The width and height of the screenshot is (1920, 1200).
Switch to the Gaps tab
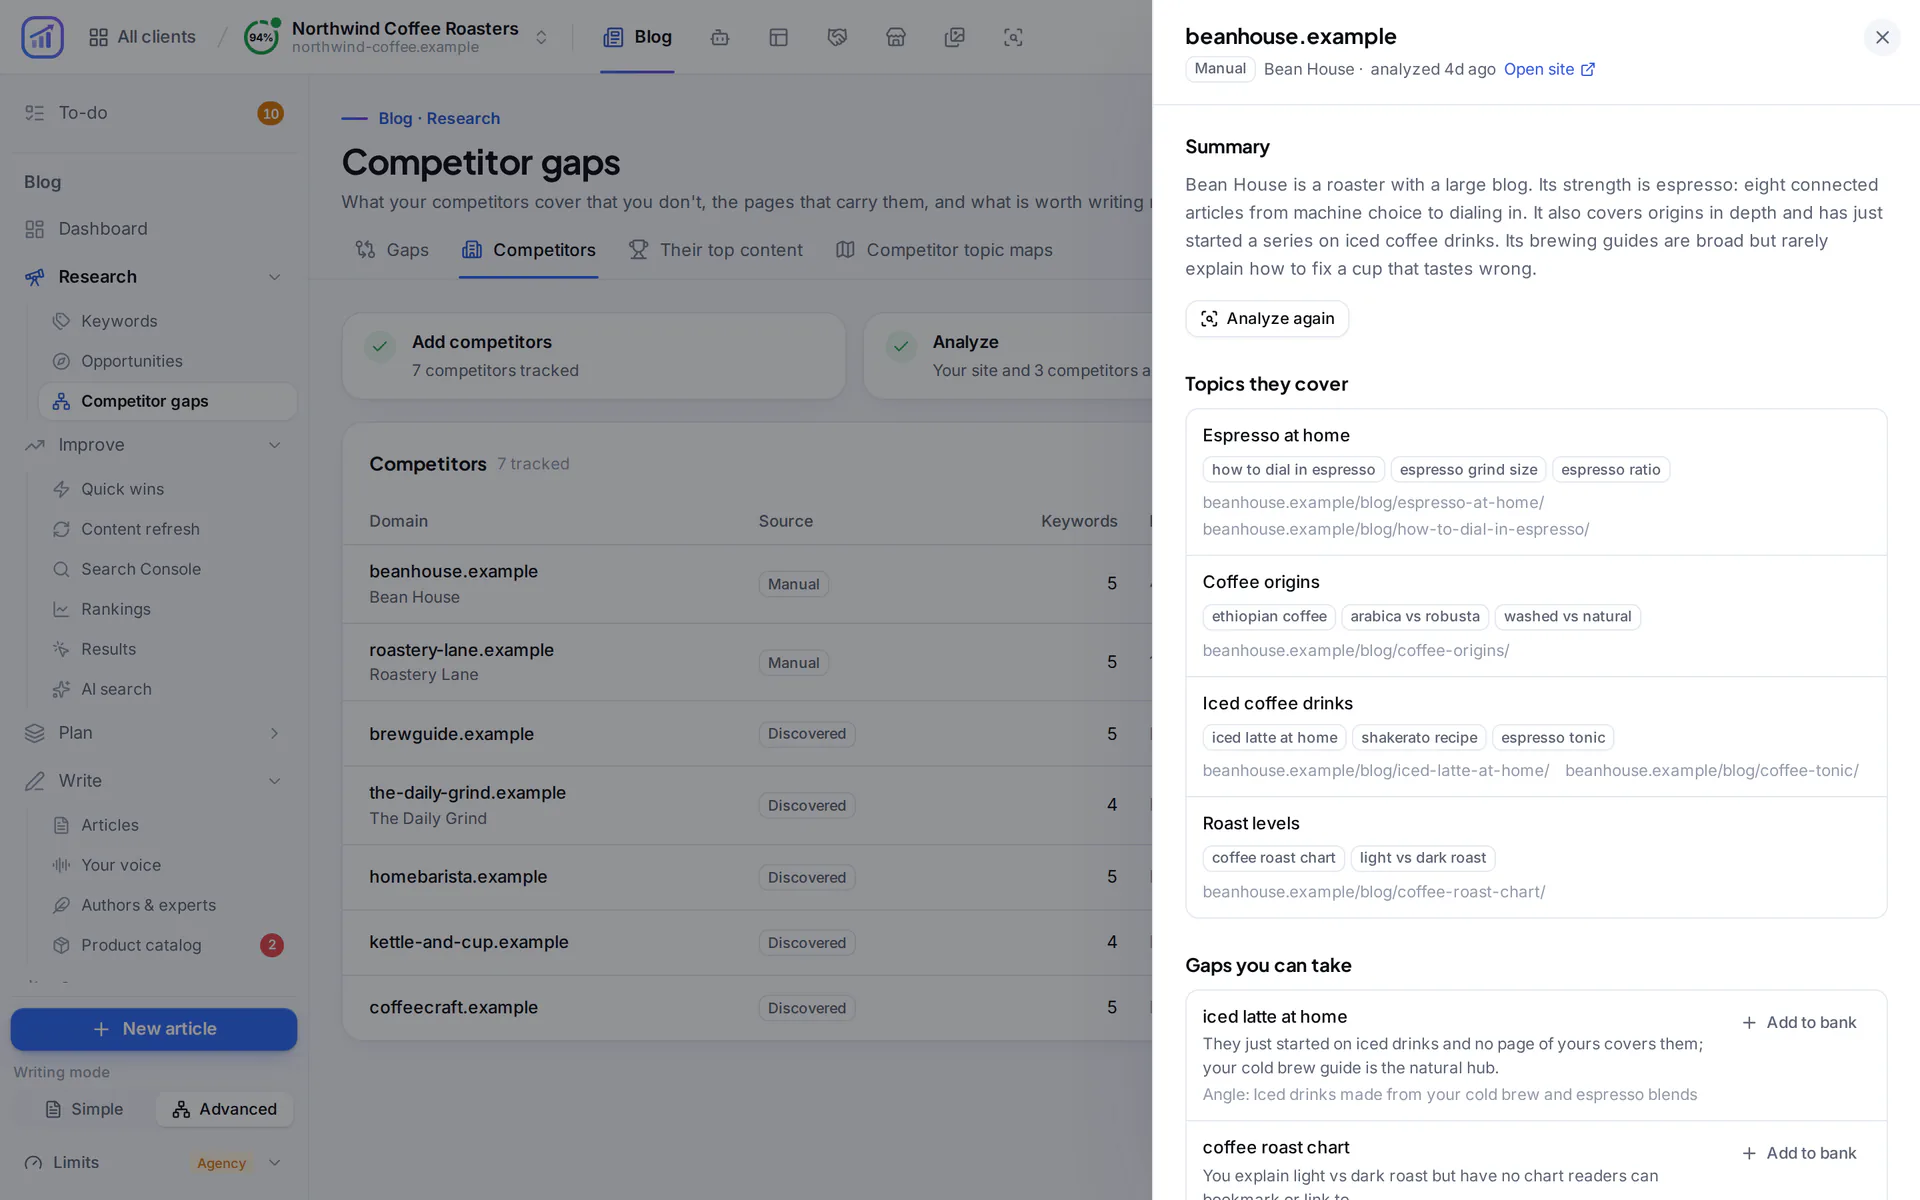tap(392, 250)
